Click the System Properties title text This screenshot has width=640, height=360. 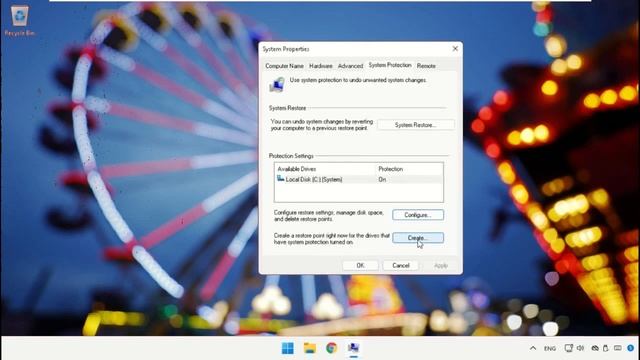pyautogui.click(x=286, y=49)
